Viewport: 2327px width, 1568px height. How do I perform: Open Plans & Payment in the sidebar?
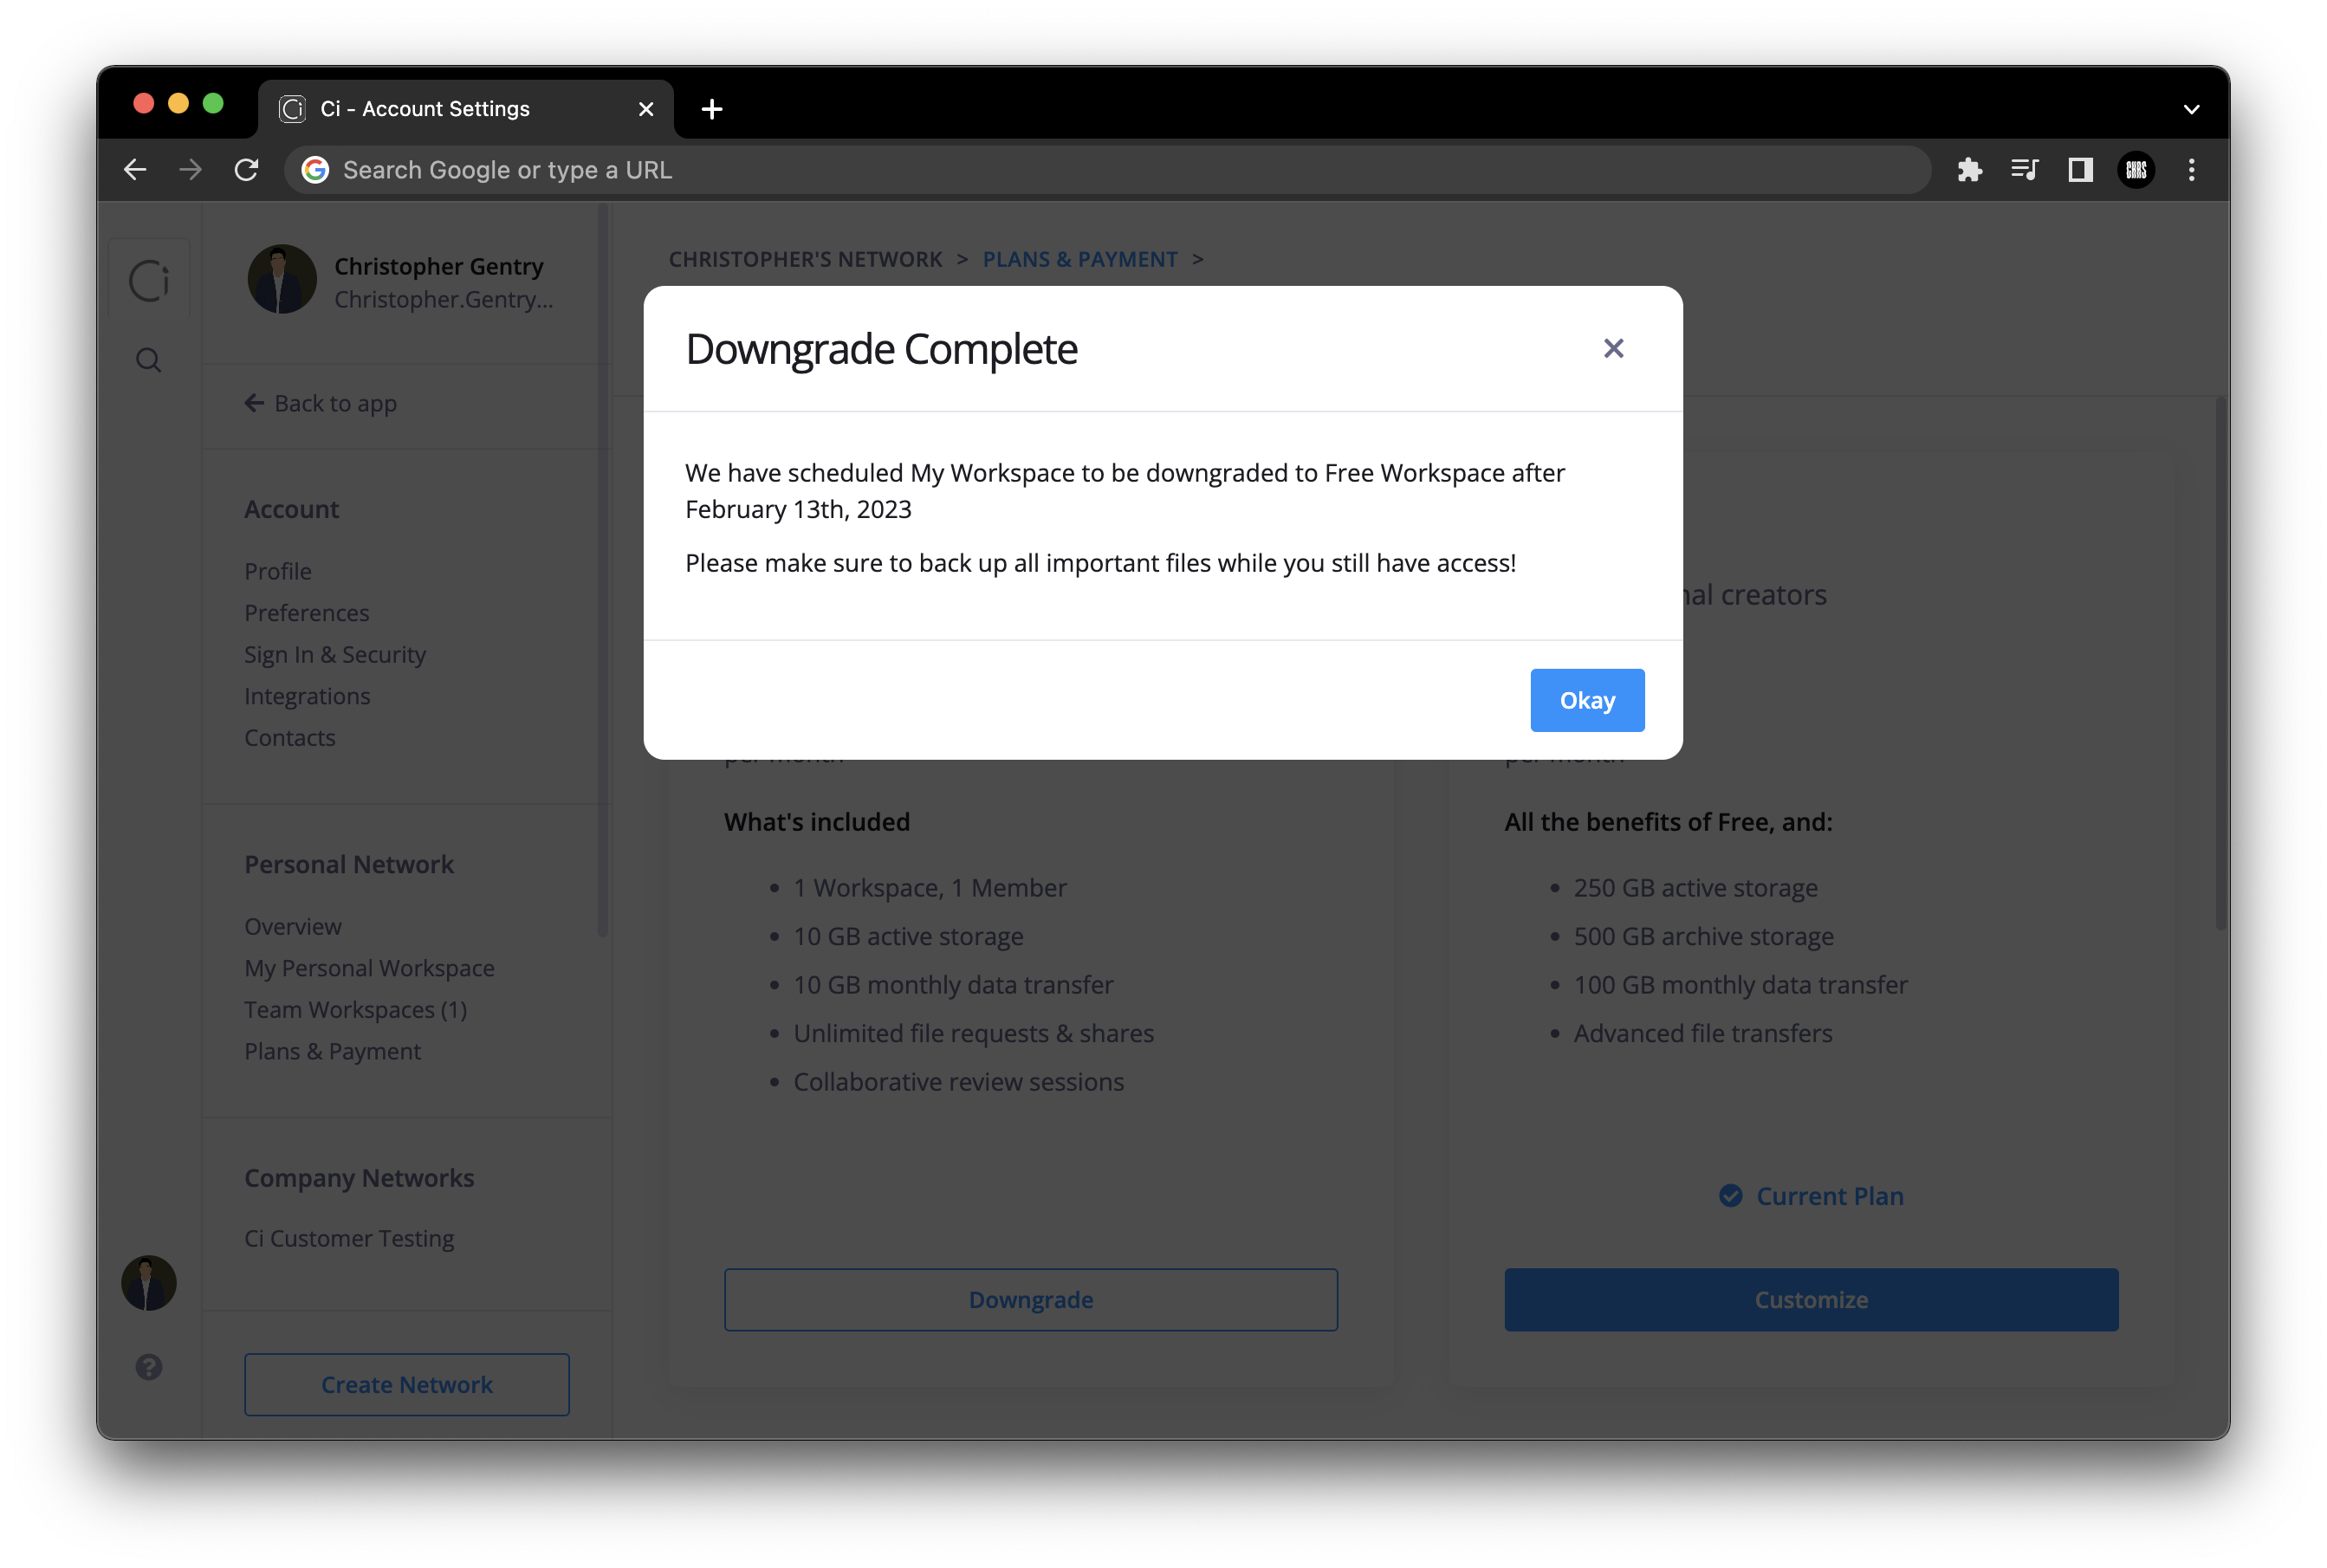click(333, 1051)
